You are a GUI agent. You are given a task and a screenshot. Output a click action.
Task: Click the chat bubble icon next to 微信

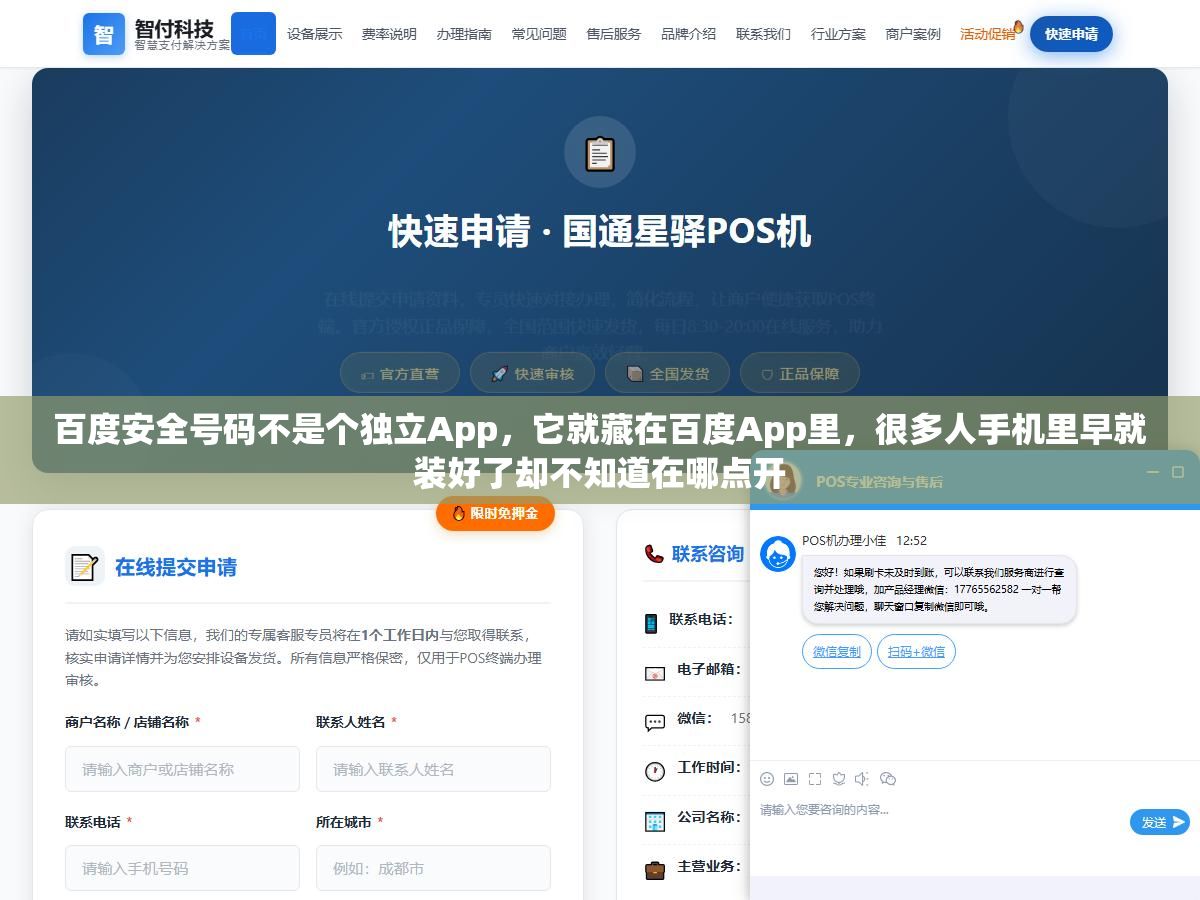point(654,722)
